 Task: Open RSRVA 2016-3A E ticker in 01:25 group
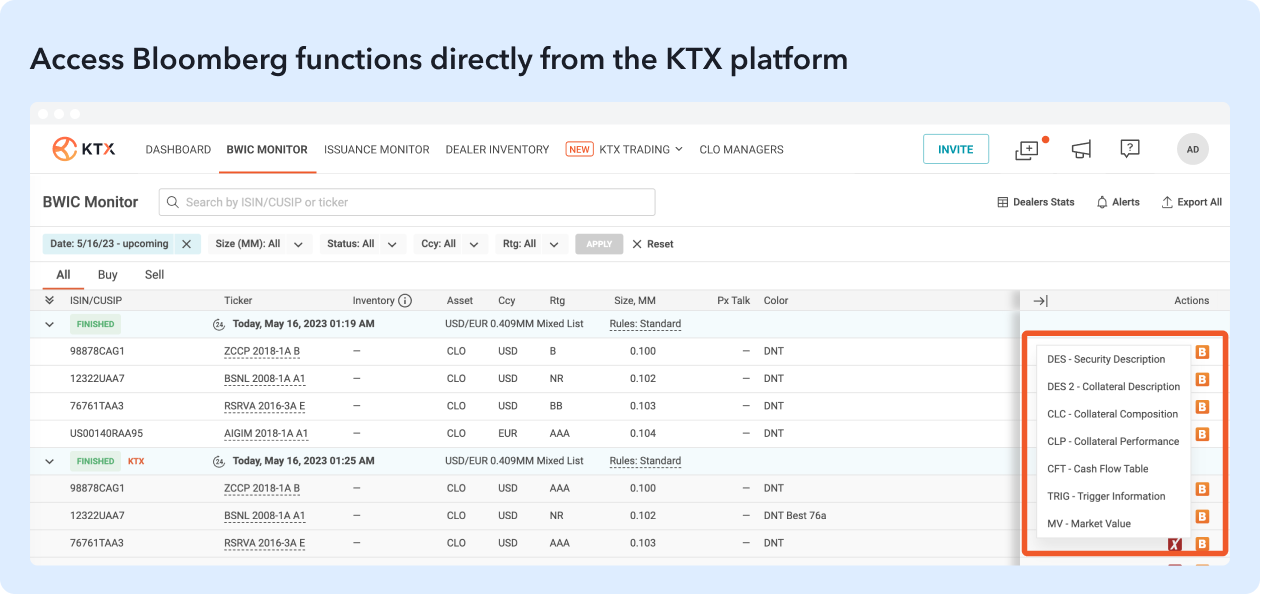coord(264,544)
